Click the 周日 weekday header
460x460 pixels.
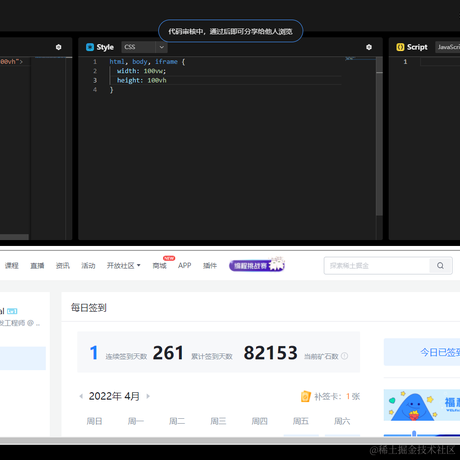94,421
